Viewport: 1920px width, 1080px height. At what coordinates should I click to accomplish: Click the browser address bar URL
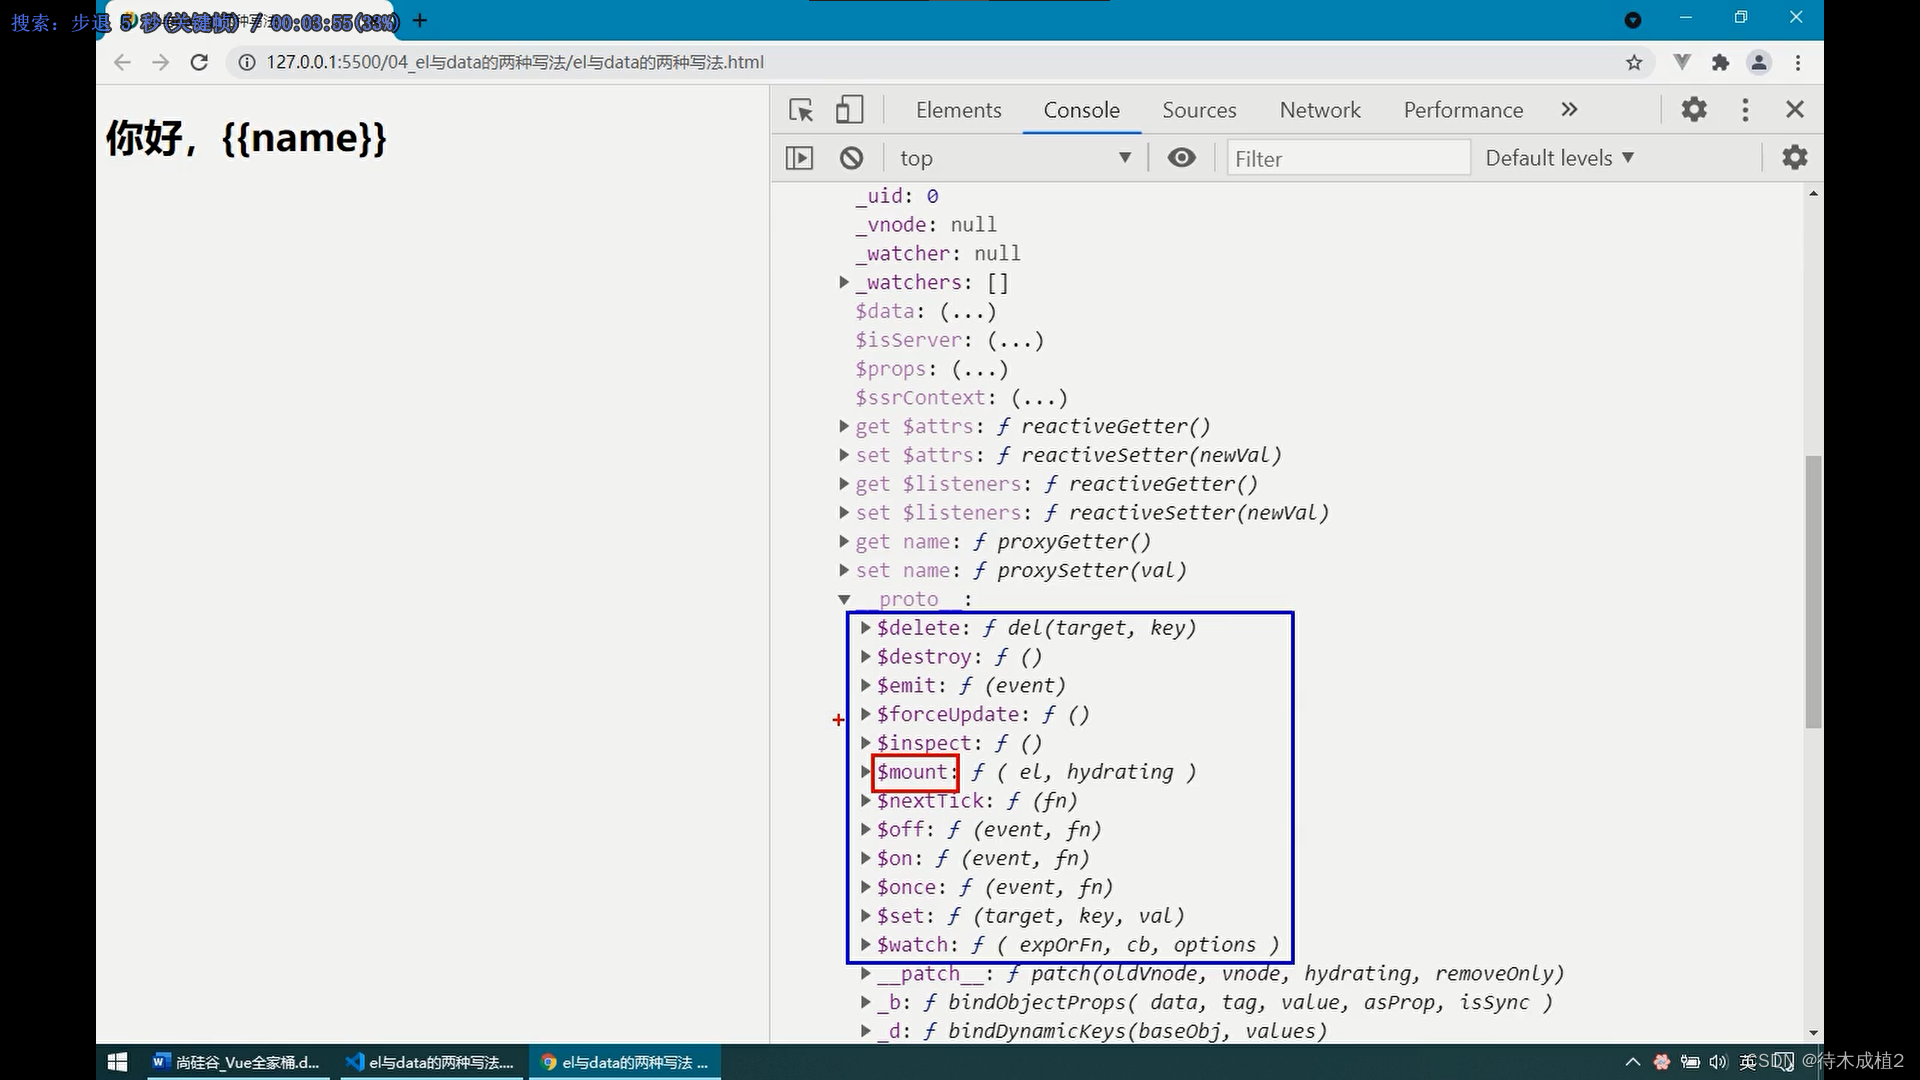515,62
